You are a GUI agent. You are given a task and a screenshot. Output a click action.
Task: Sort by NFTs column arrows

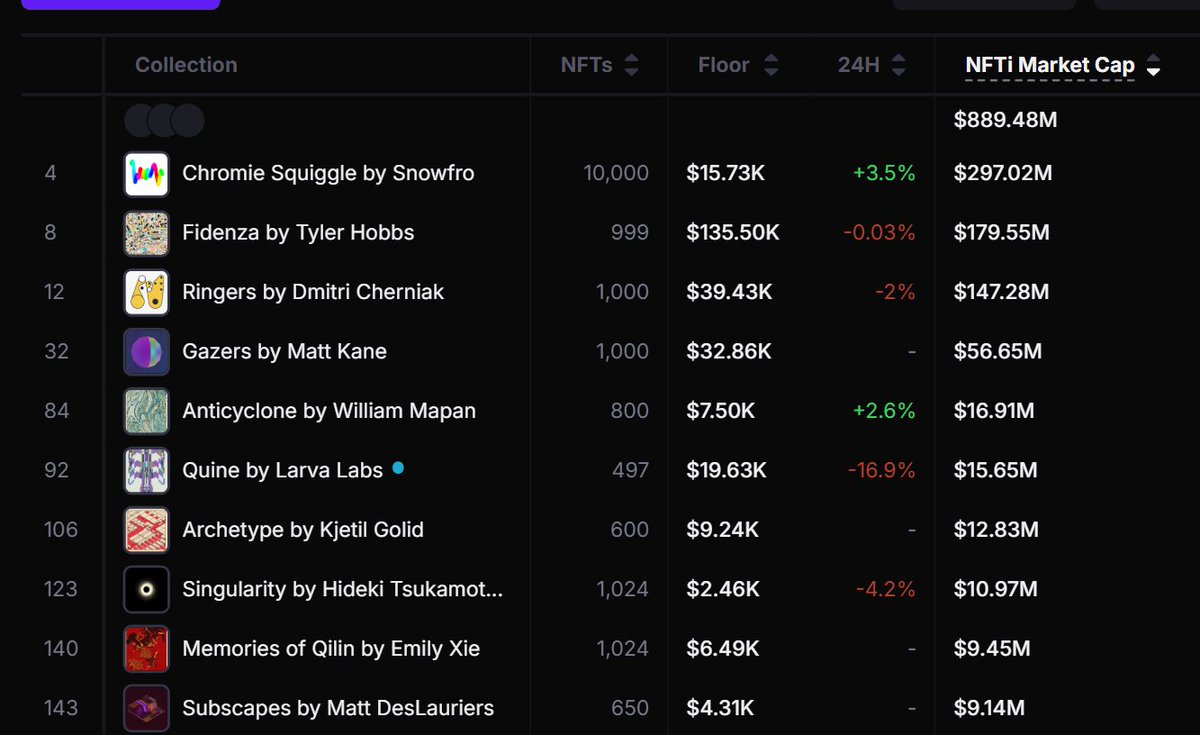tap(631, 65)
